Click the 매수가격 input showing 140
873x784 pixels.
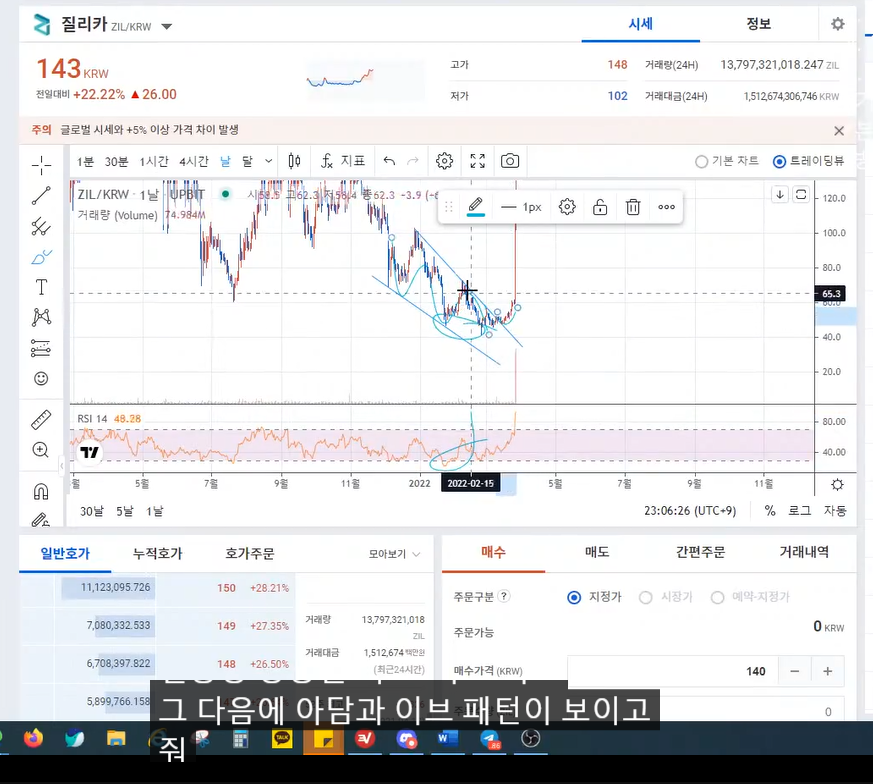[x=673, y=671]
